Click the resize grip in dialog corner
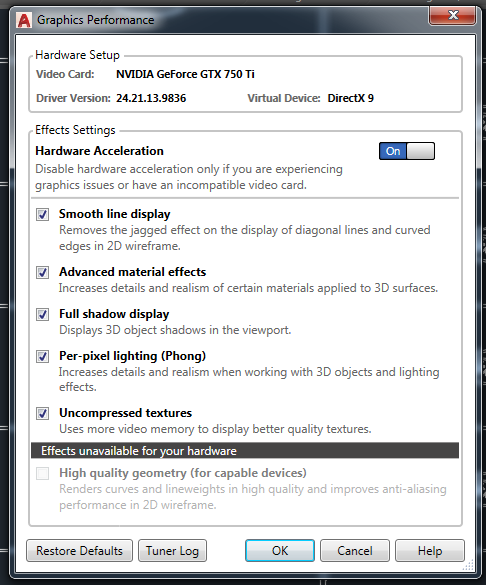The image size is (486, 585). 468,565
